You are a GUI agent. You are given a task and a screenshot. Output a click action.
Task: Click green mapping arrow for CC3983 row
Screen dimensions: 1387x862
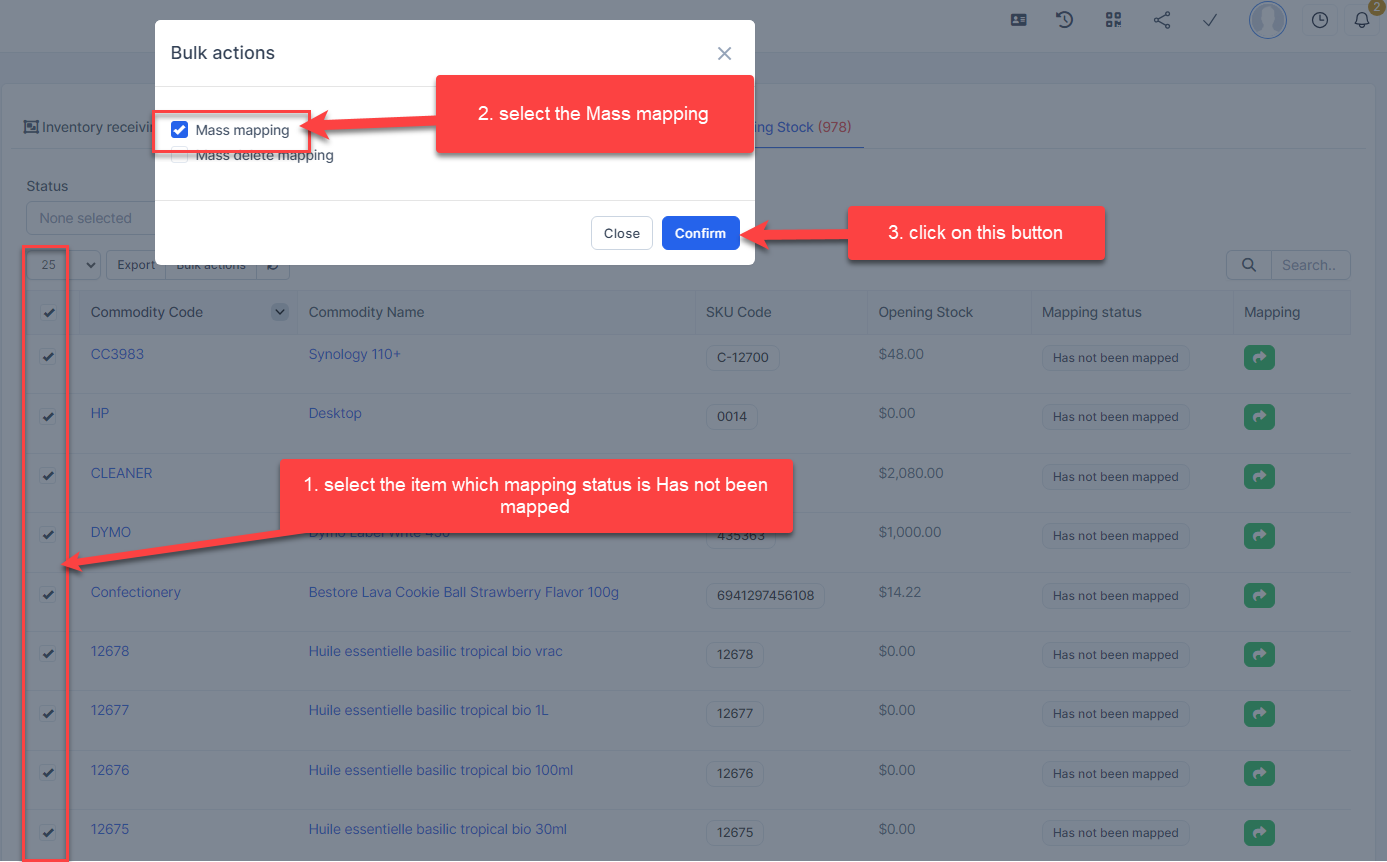(1259, 358)
